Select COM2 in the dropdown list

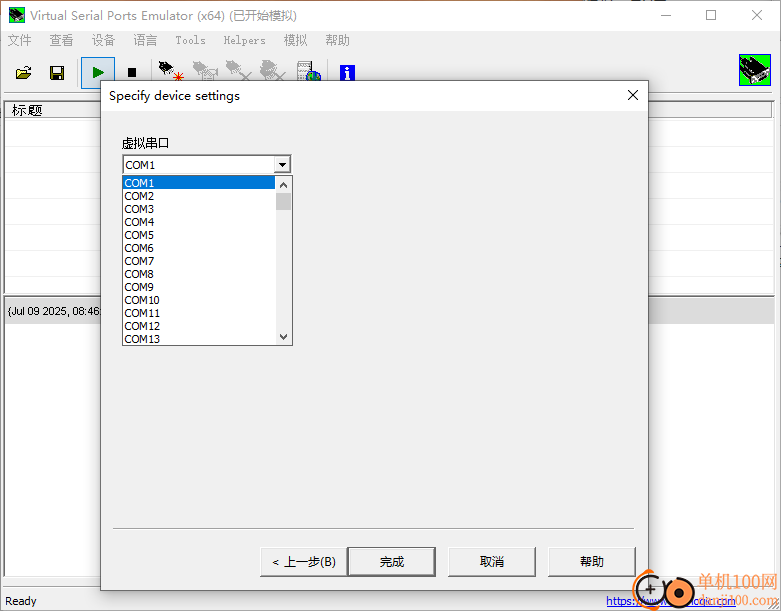(199, 196)
